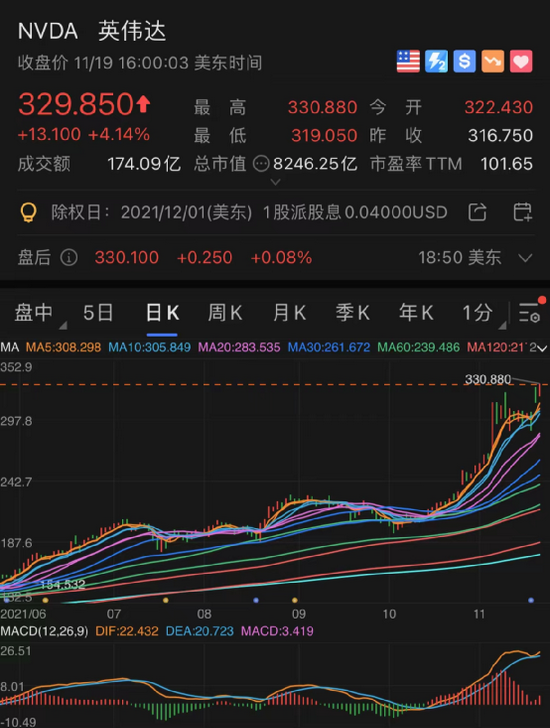Tap the share icon beside dividend info
The image size is (550, 728).
[478, 212]
